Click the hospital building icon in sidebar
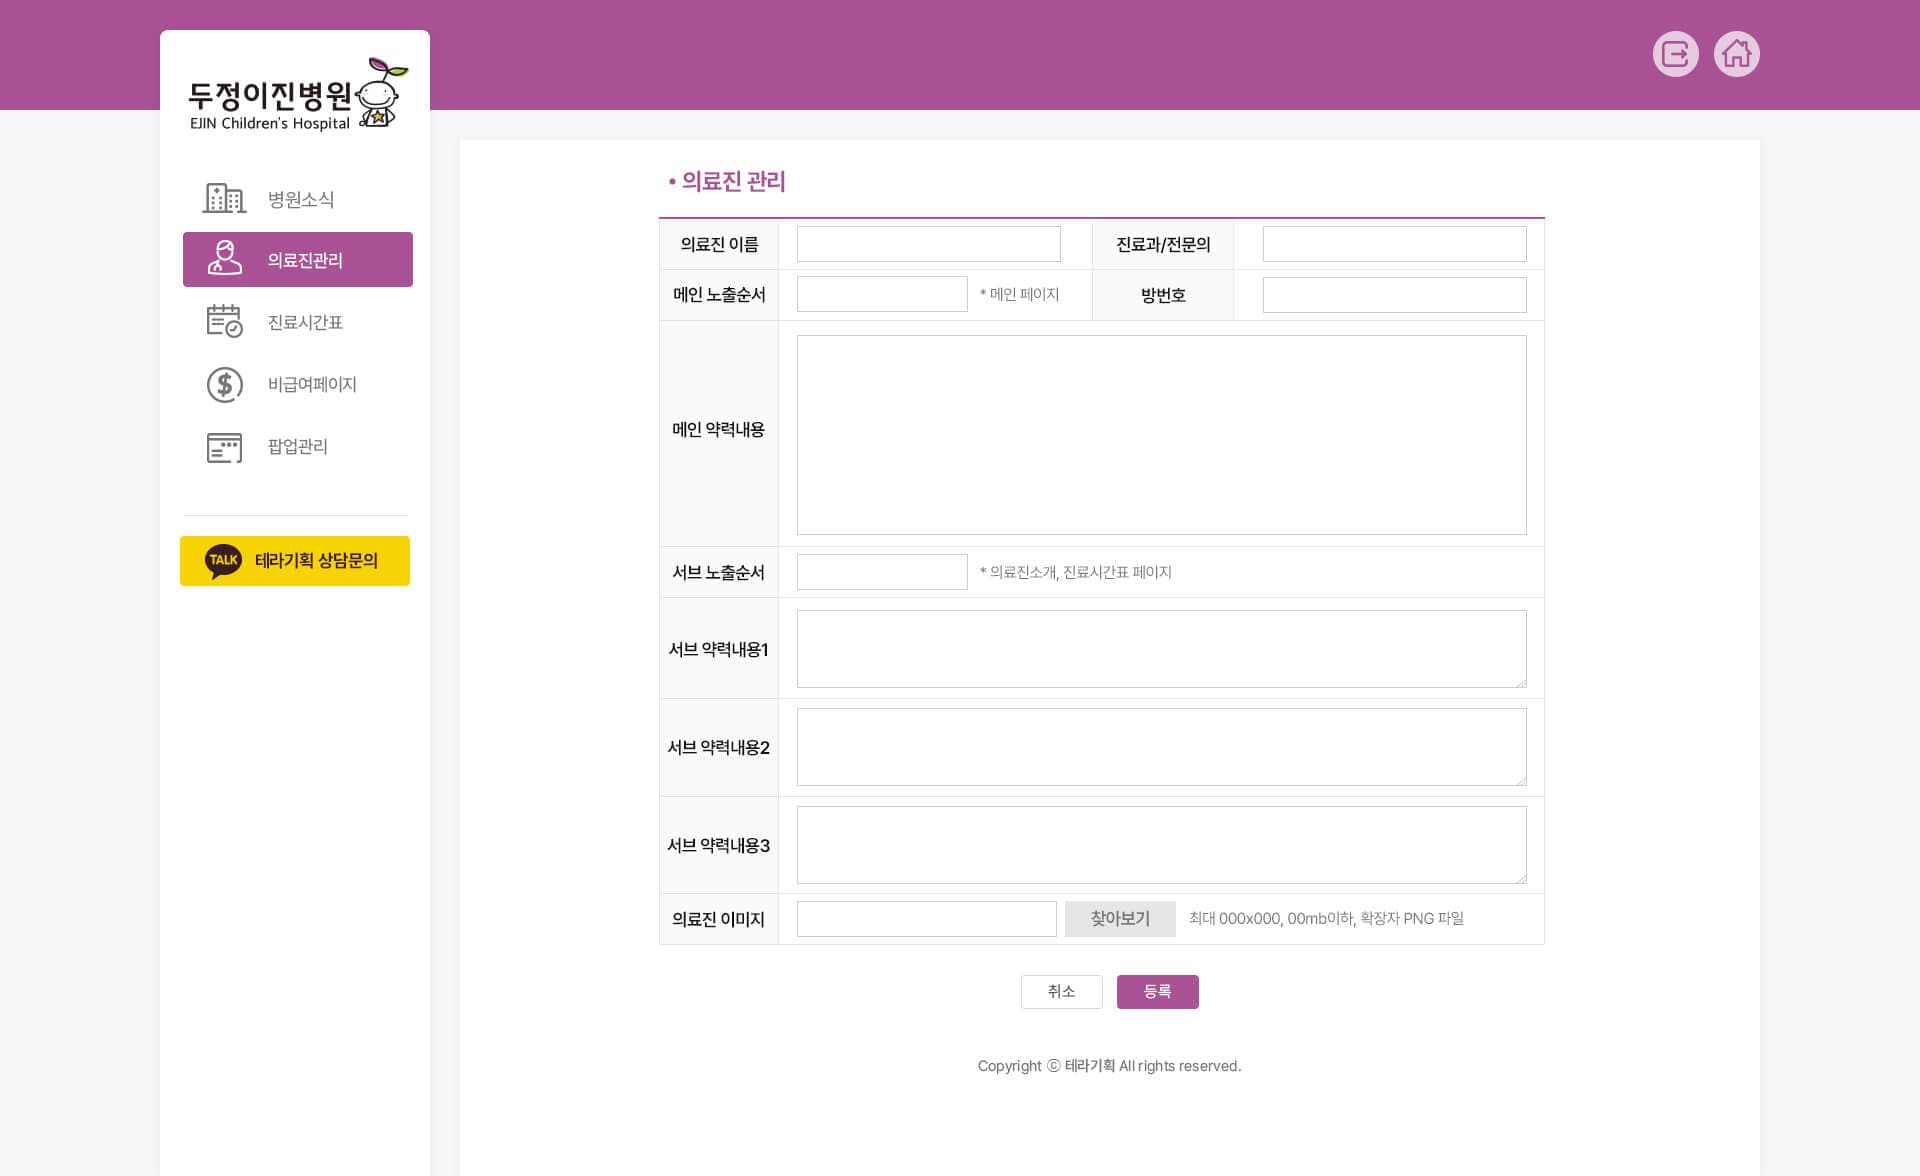This screenshot has height=1176, width=1920. coord(224,198)
